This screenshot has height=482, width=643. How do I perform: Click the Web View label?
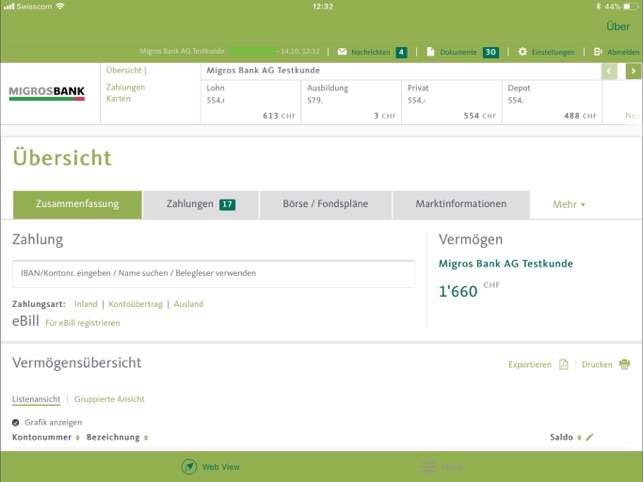tap(221, 467)
